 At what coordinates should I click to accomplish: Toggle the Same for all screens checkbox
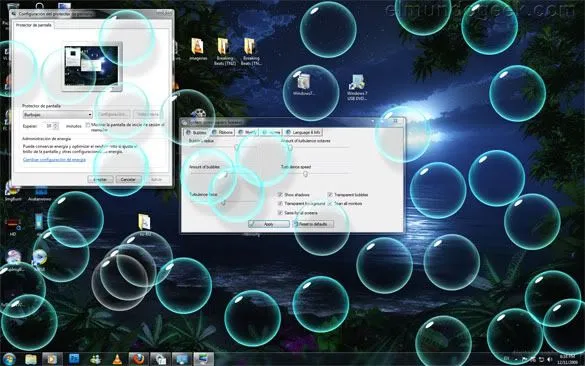pyautogui.click(x=280, y=213)
